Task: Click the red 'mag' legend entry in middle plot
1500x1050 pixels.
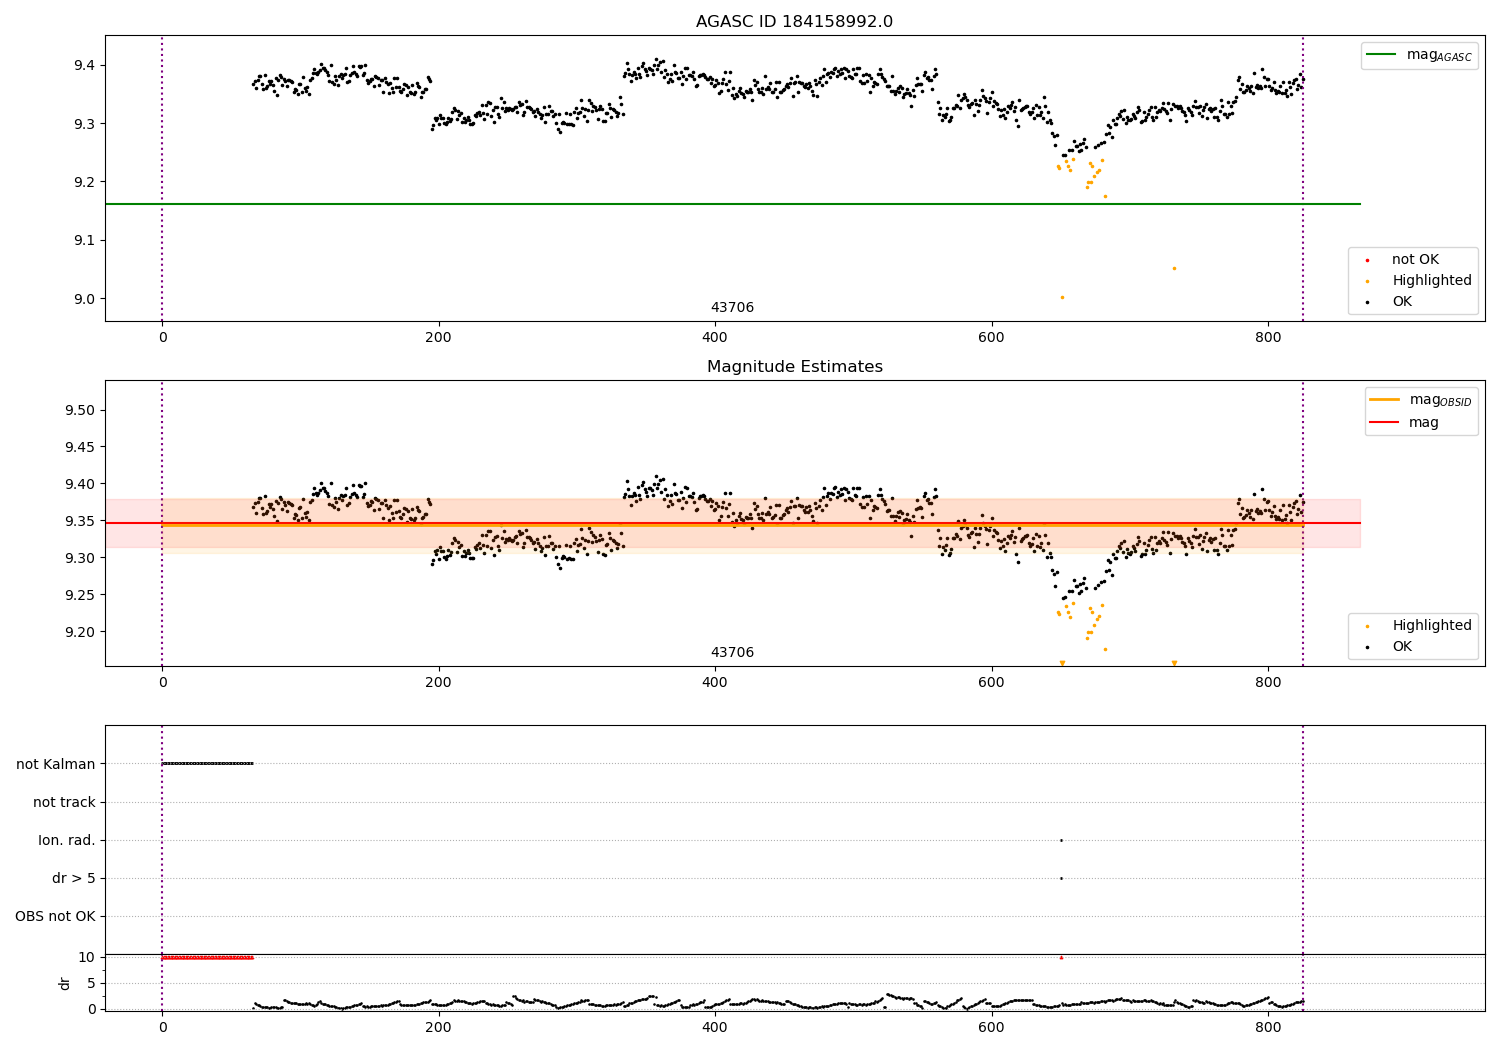Action: [1405, 423]
